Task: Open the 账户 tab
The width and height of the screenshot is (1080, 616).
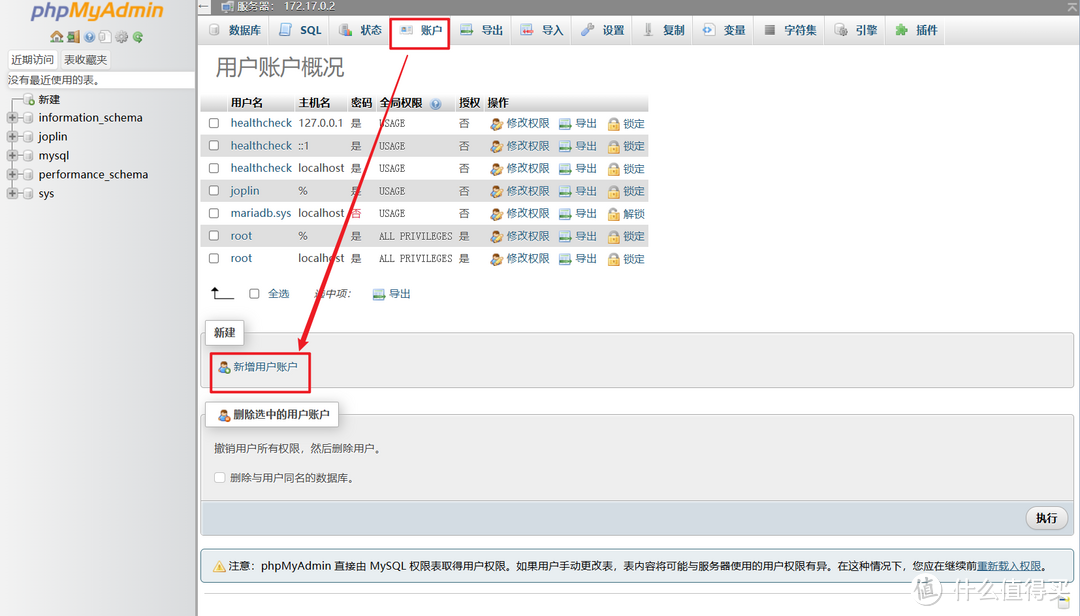Action: [x=420, y=30]
